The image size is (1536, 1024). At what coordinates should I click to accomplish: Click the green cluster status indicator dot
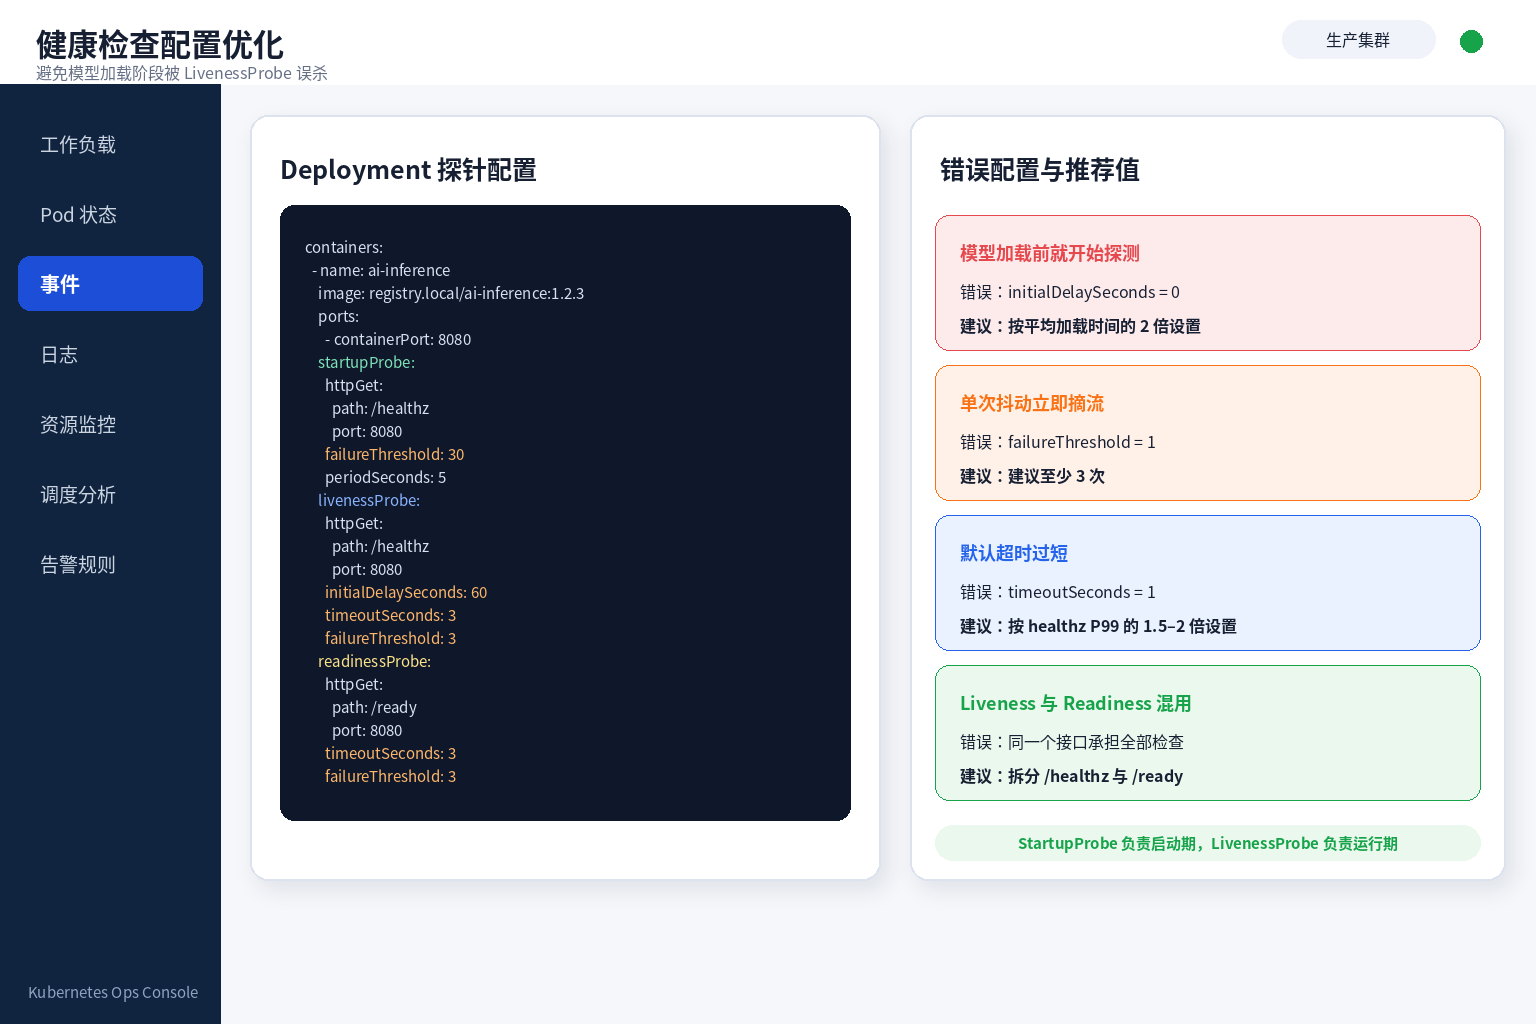[1471, 41]
